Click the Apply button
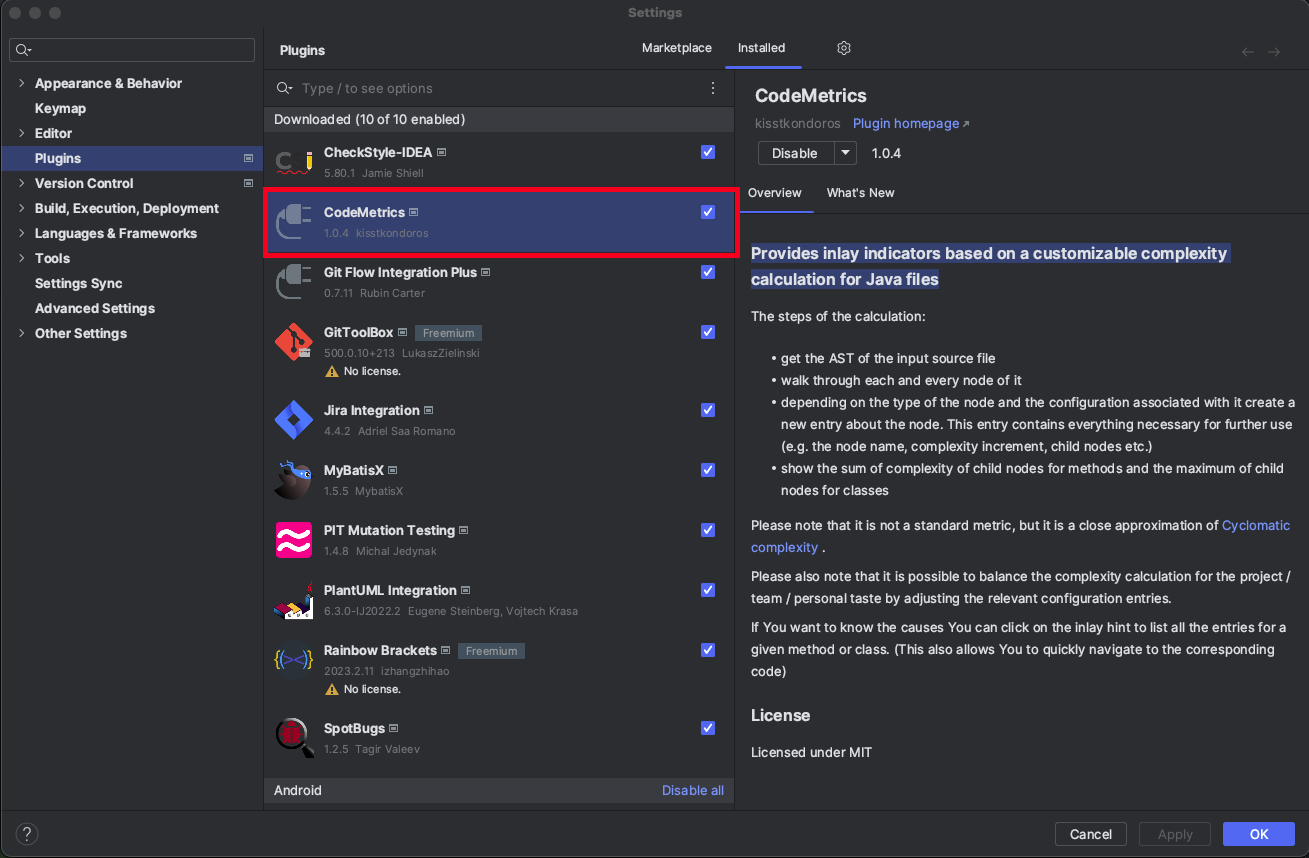Viewport: 1309px width, 858px height. pyautogui.click(x=1175, y=834)
